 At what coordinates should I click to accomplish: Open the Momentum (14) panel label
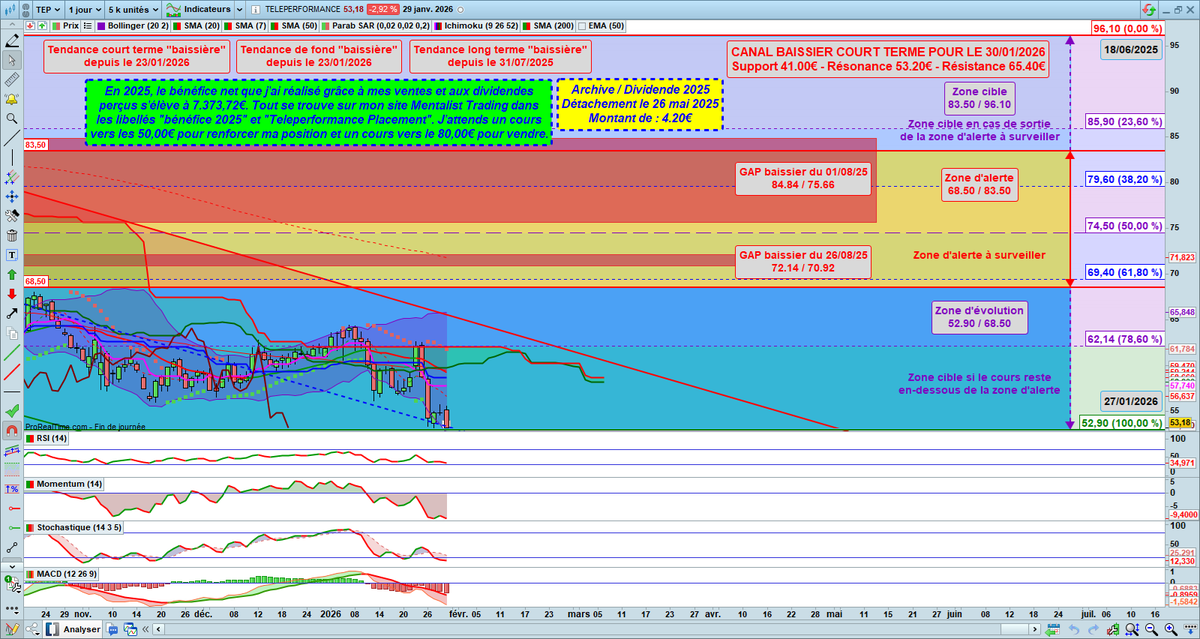62,484
